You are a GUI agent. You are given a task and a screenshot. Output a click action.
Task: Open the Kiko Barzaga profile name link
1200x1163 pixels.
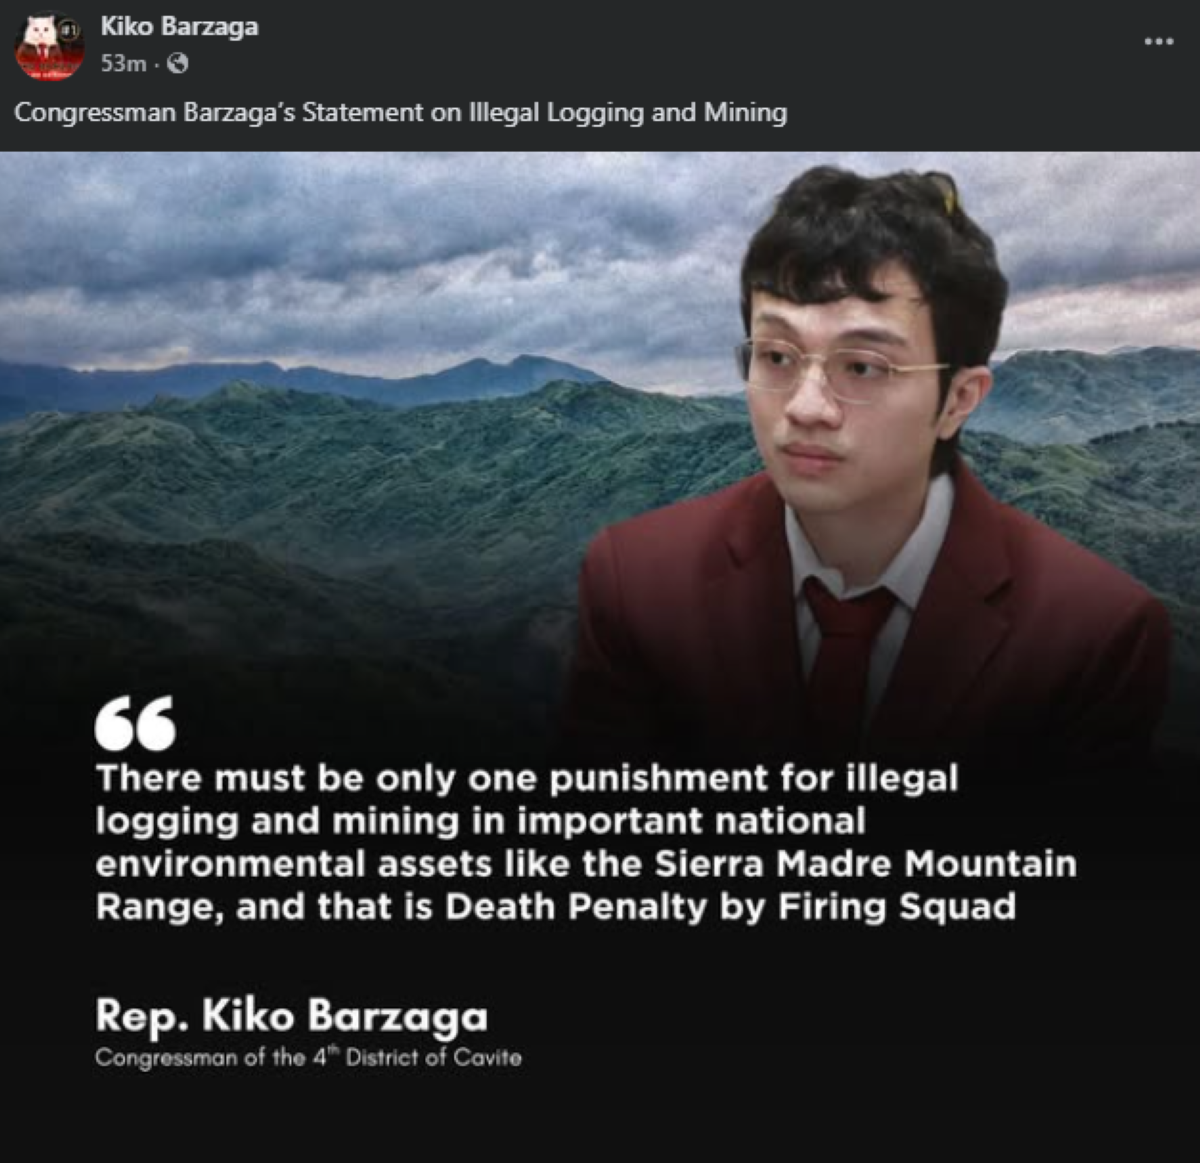coord(179,26)
